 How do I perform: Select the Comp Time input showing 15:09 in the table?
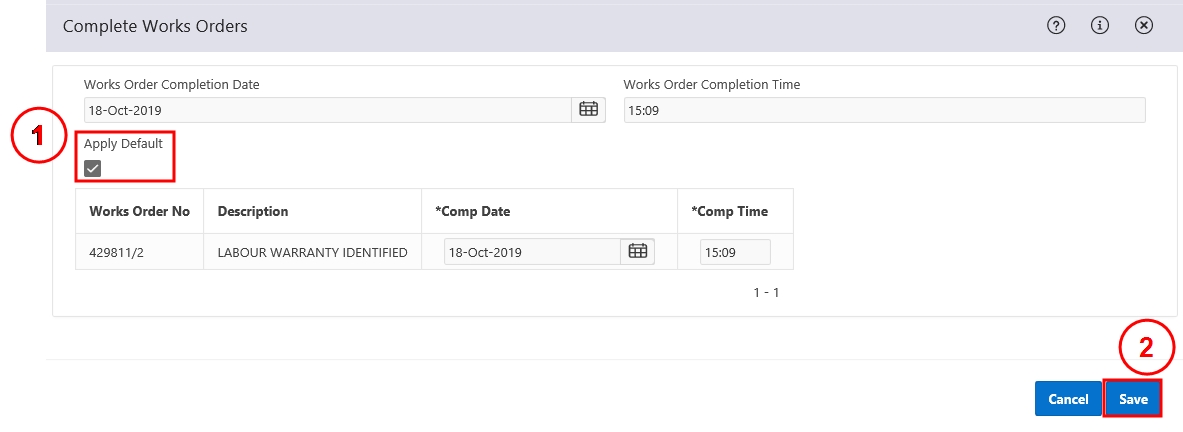pos(736,252)
